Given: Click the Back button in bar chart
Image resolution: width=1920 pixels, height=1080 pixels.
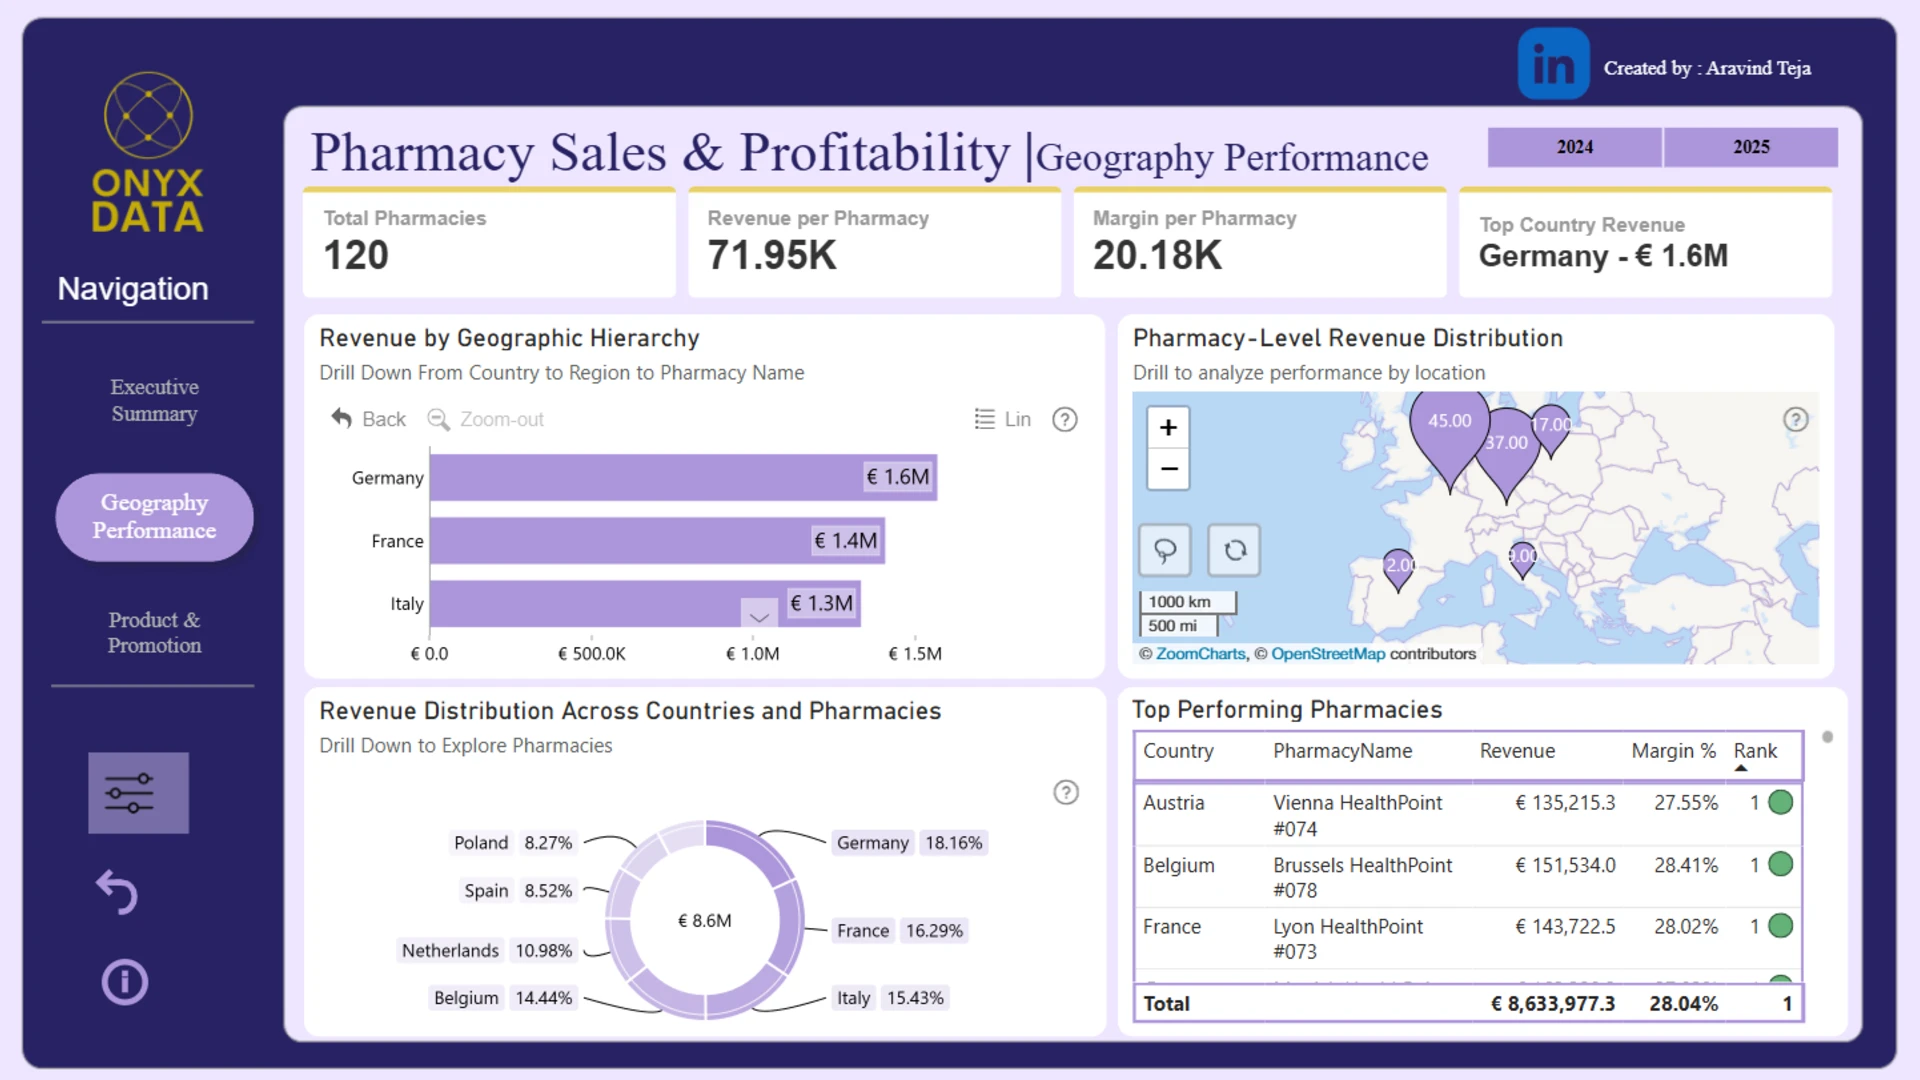Looking at the screenshot, I should point(369,419).
